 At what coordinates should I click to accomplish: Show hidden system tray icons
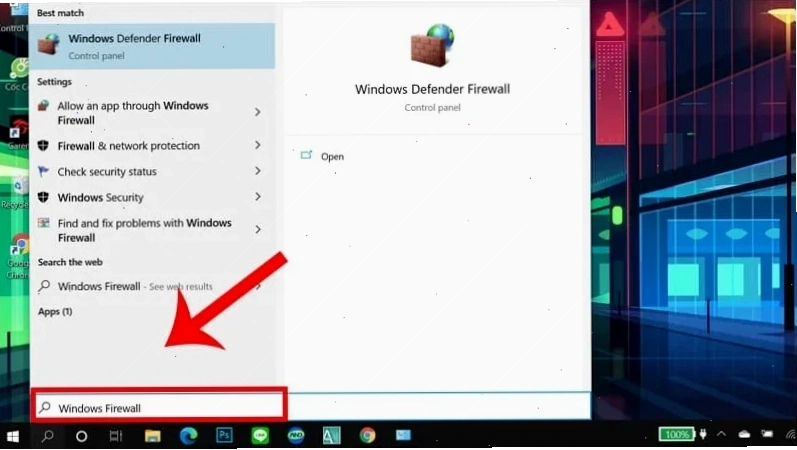pos(721,434)
